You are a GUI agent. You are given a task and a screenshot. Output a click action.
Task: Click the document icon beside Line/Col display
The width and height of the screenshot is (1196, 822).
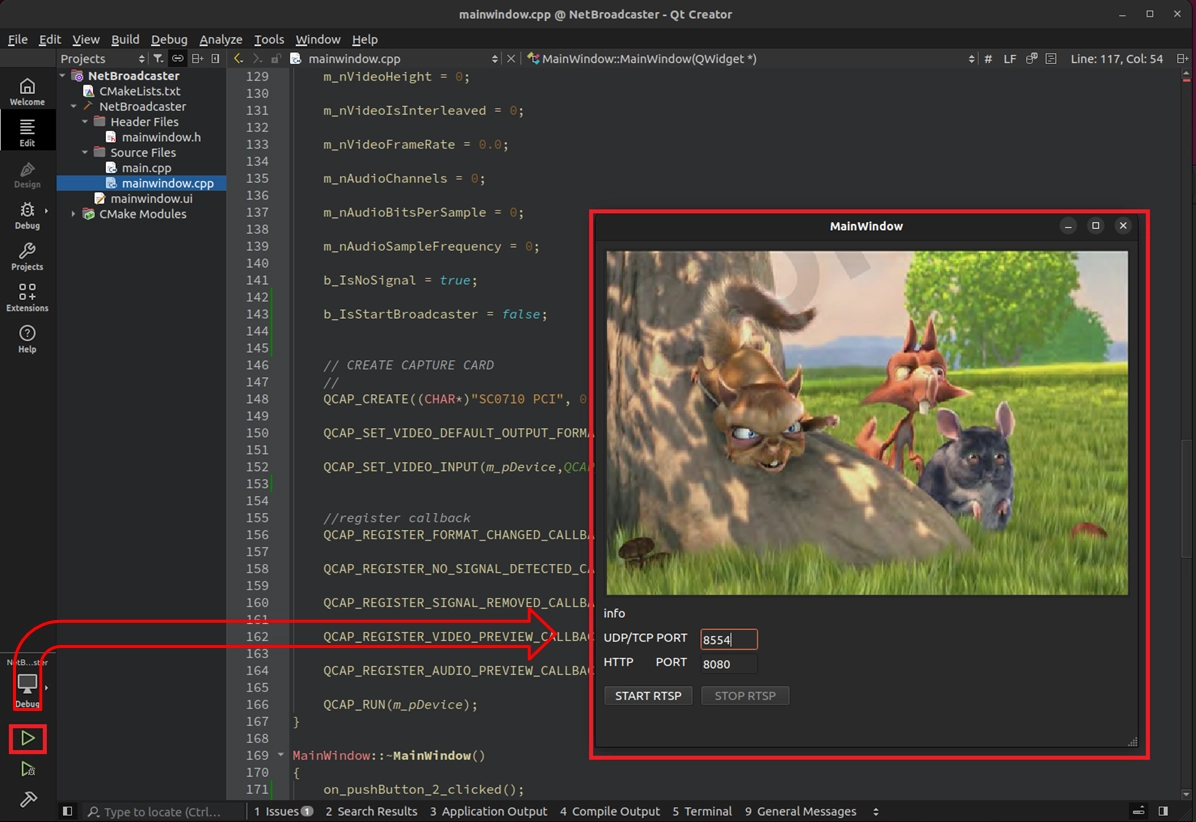click(x=1051, y=58)
